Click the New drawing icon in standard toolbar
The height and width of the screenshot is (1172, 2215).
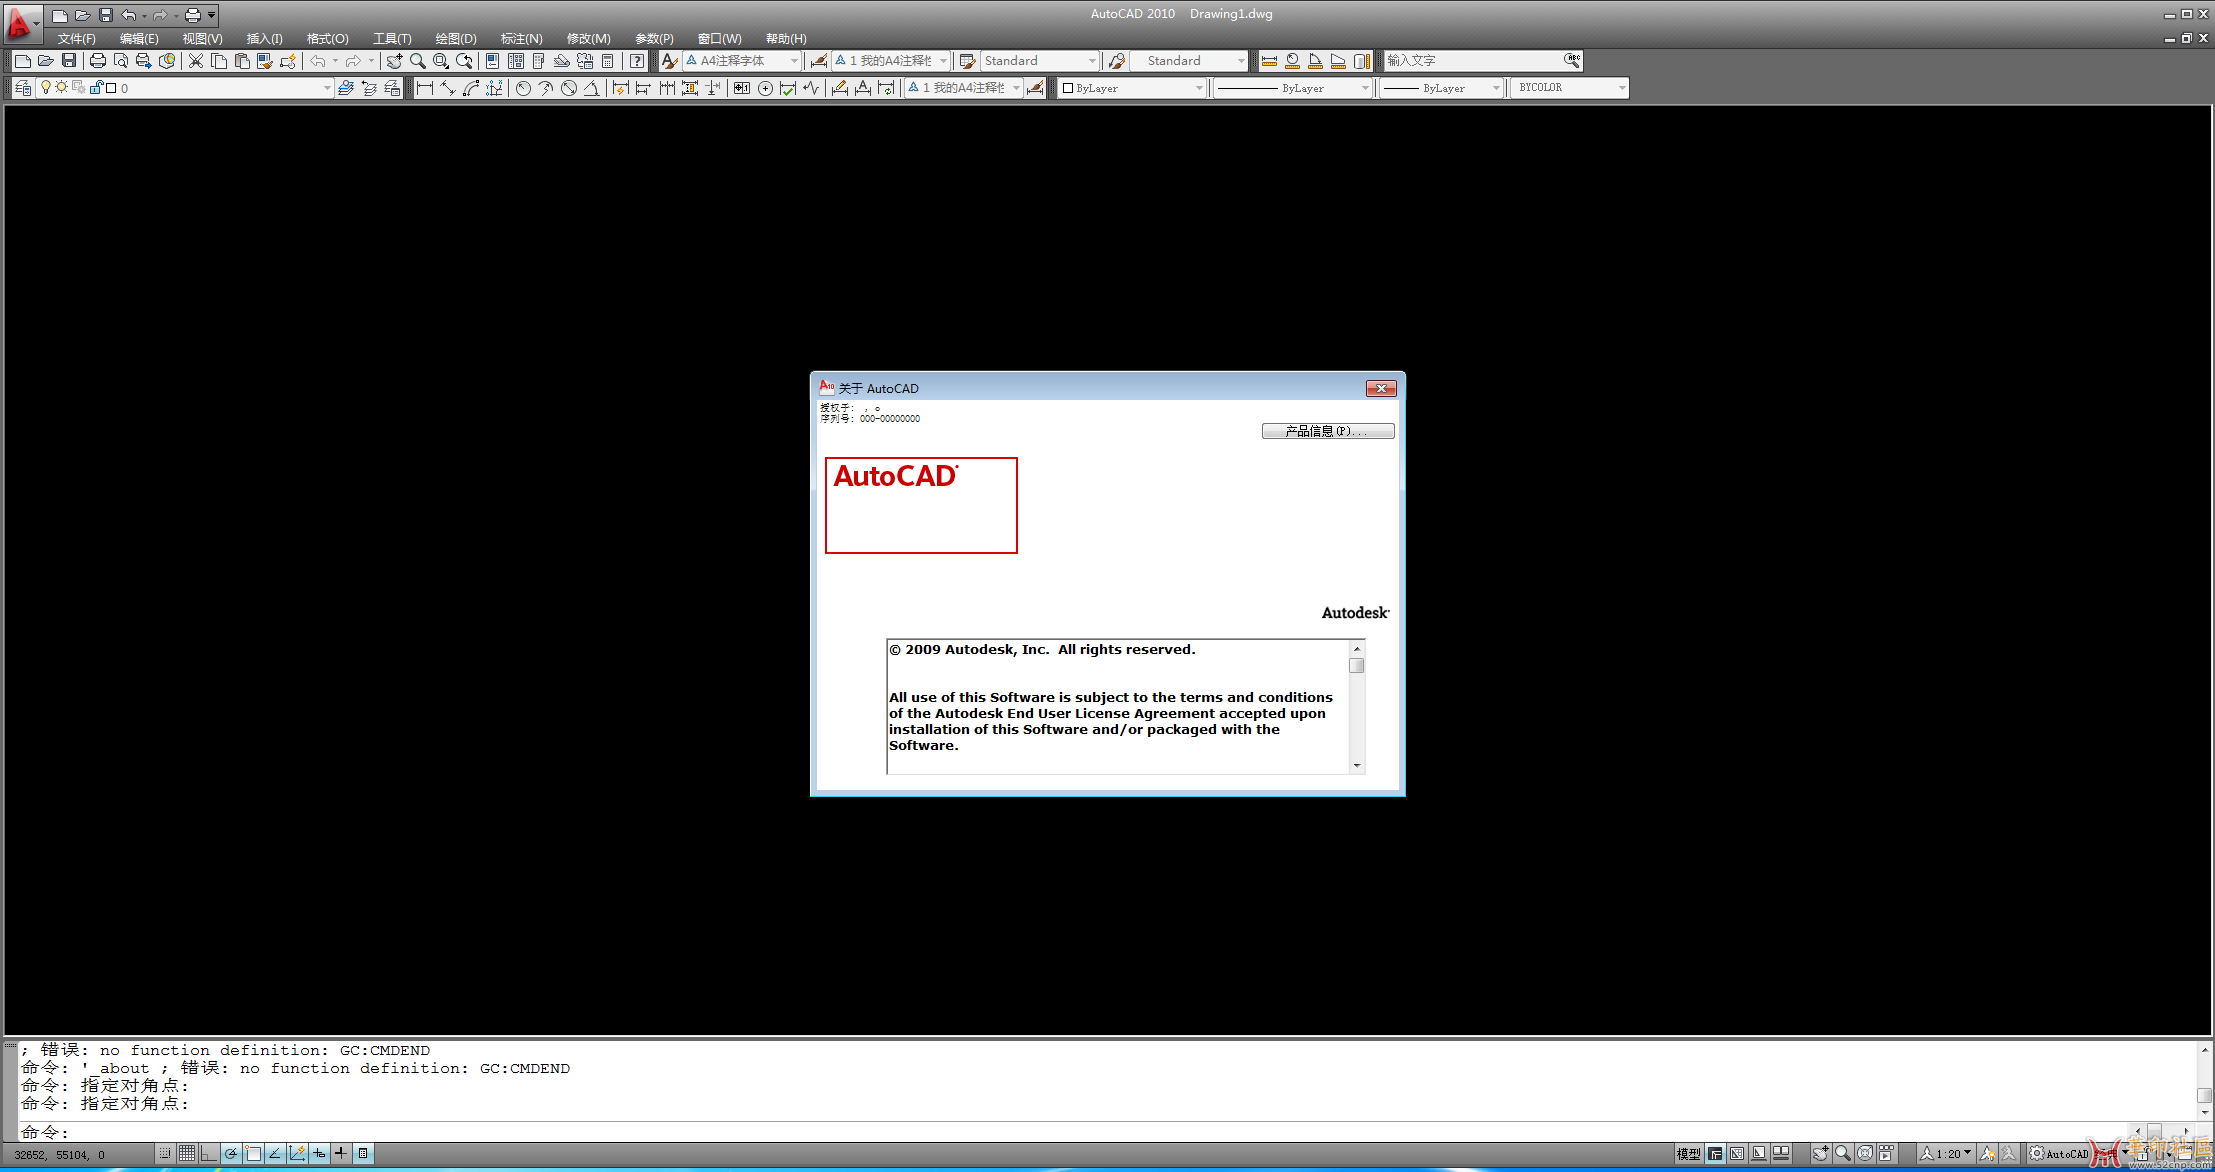tap(22, 61)
